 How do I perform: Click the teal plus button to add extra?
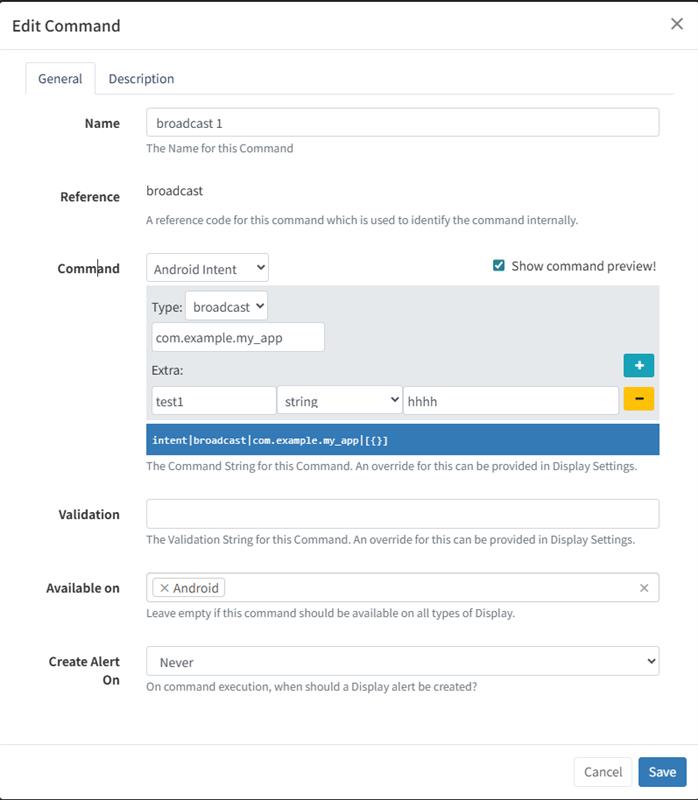pos(638,365)
